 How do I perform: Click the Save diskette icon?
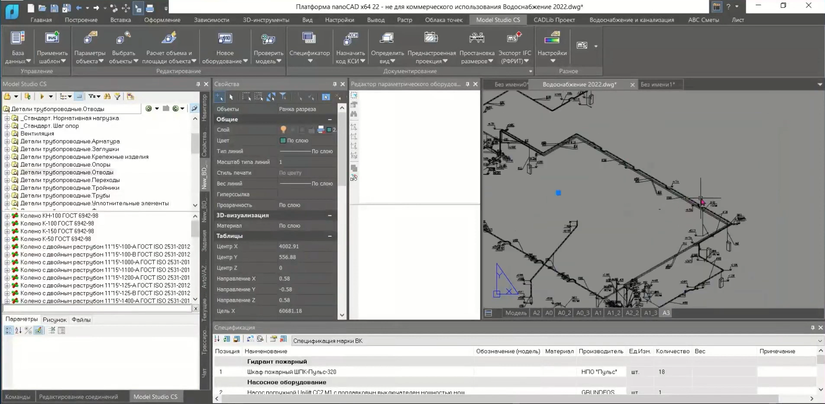[x=54, y=8]
